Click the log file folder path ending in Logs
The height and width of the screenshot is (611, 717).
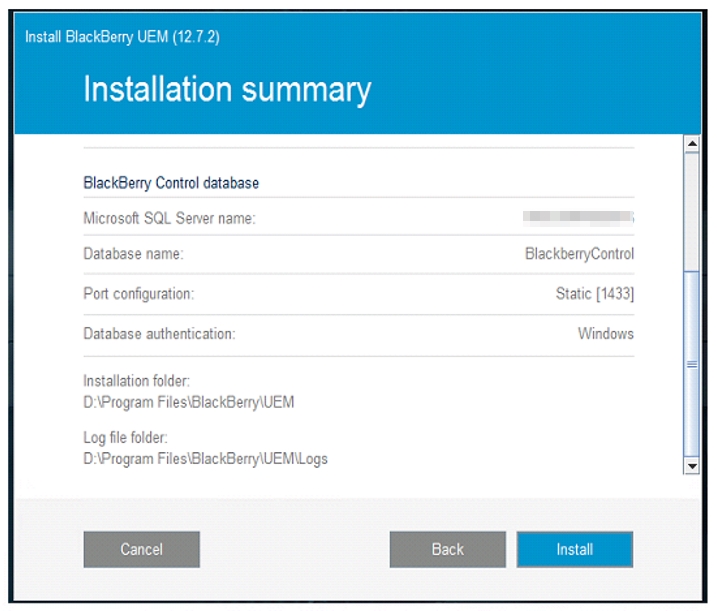(x=205, y=459)
